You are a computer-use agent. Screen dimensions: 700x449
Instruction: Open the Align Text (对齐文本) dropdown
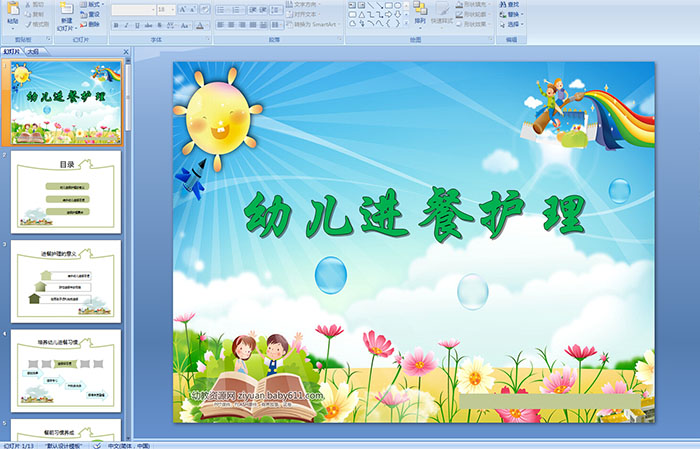pyautogui.click(x=303, y=14)
